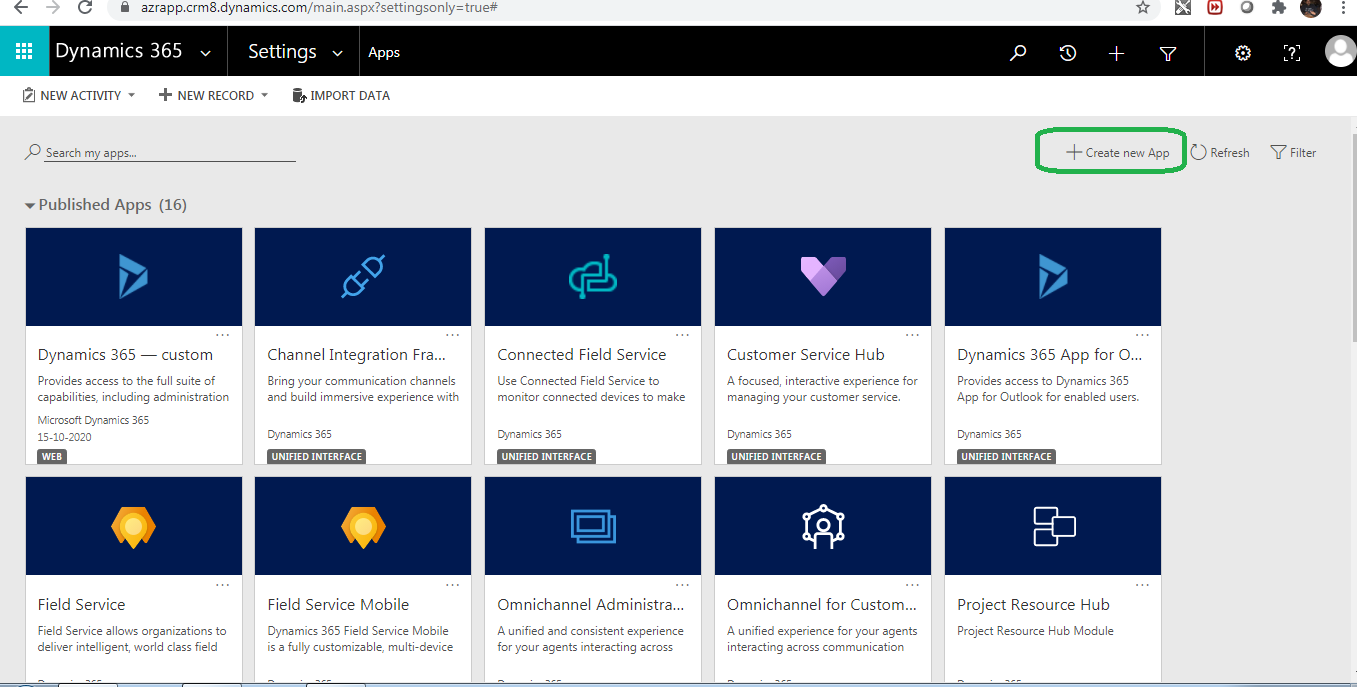1357x687 pixels.
Task: Click the Customer Service Hub app title
Action: 806,355
